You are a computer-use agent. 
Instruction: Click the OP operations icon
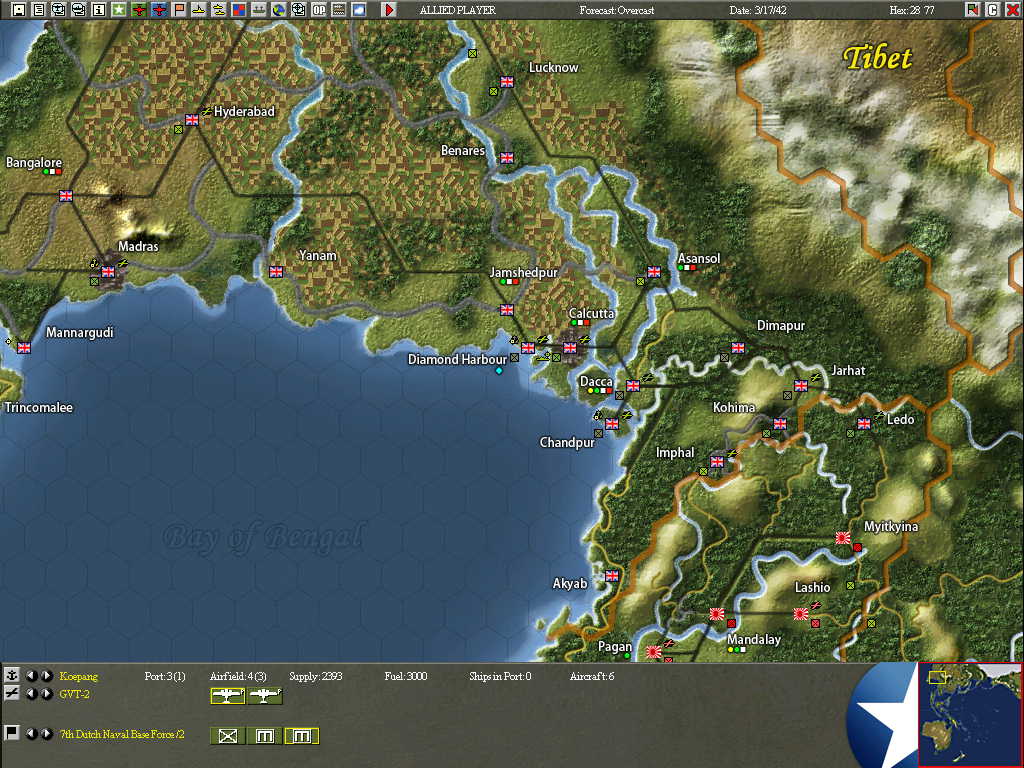(x=319, y=9)
